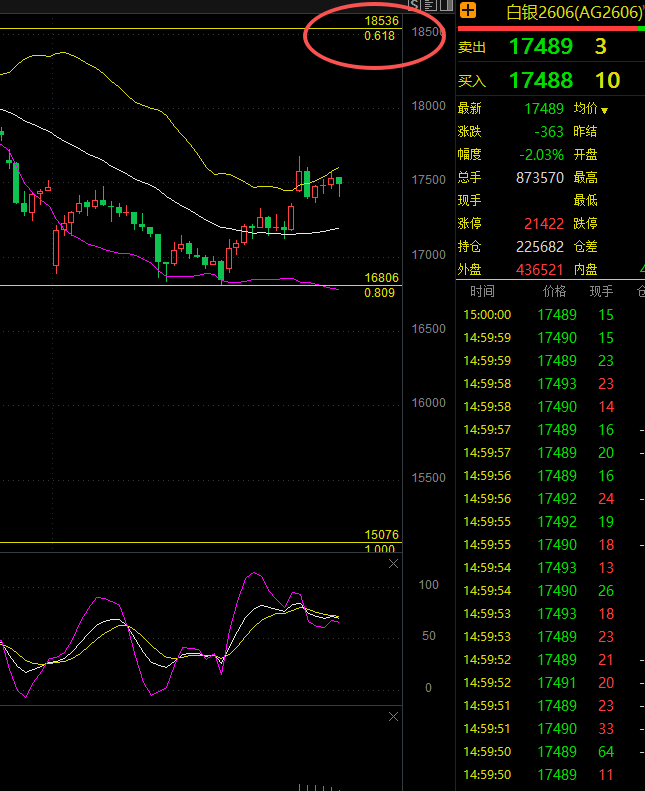
Task: Click the 现手 column header in tick list
Action: click(601, 291)
